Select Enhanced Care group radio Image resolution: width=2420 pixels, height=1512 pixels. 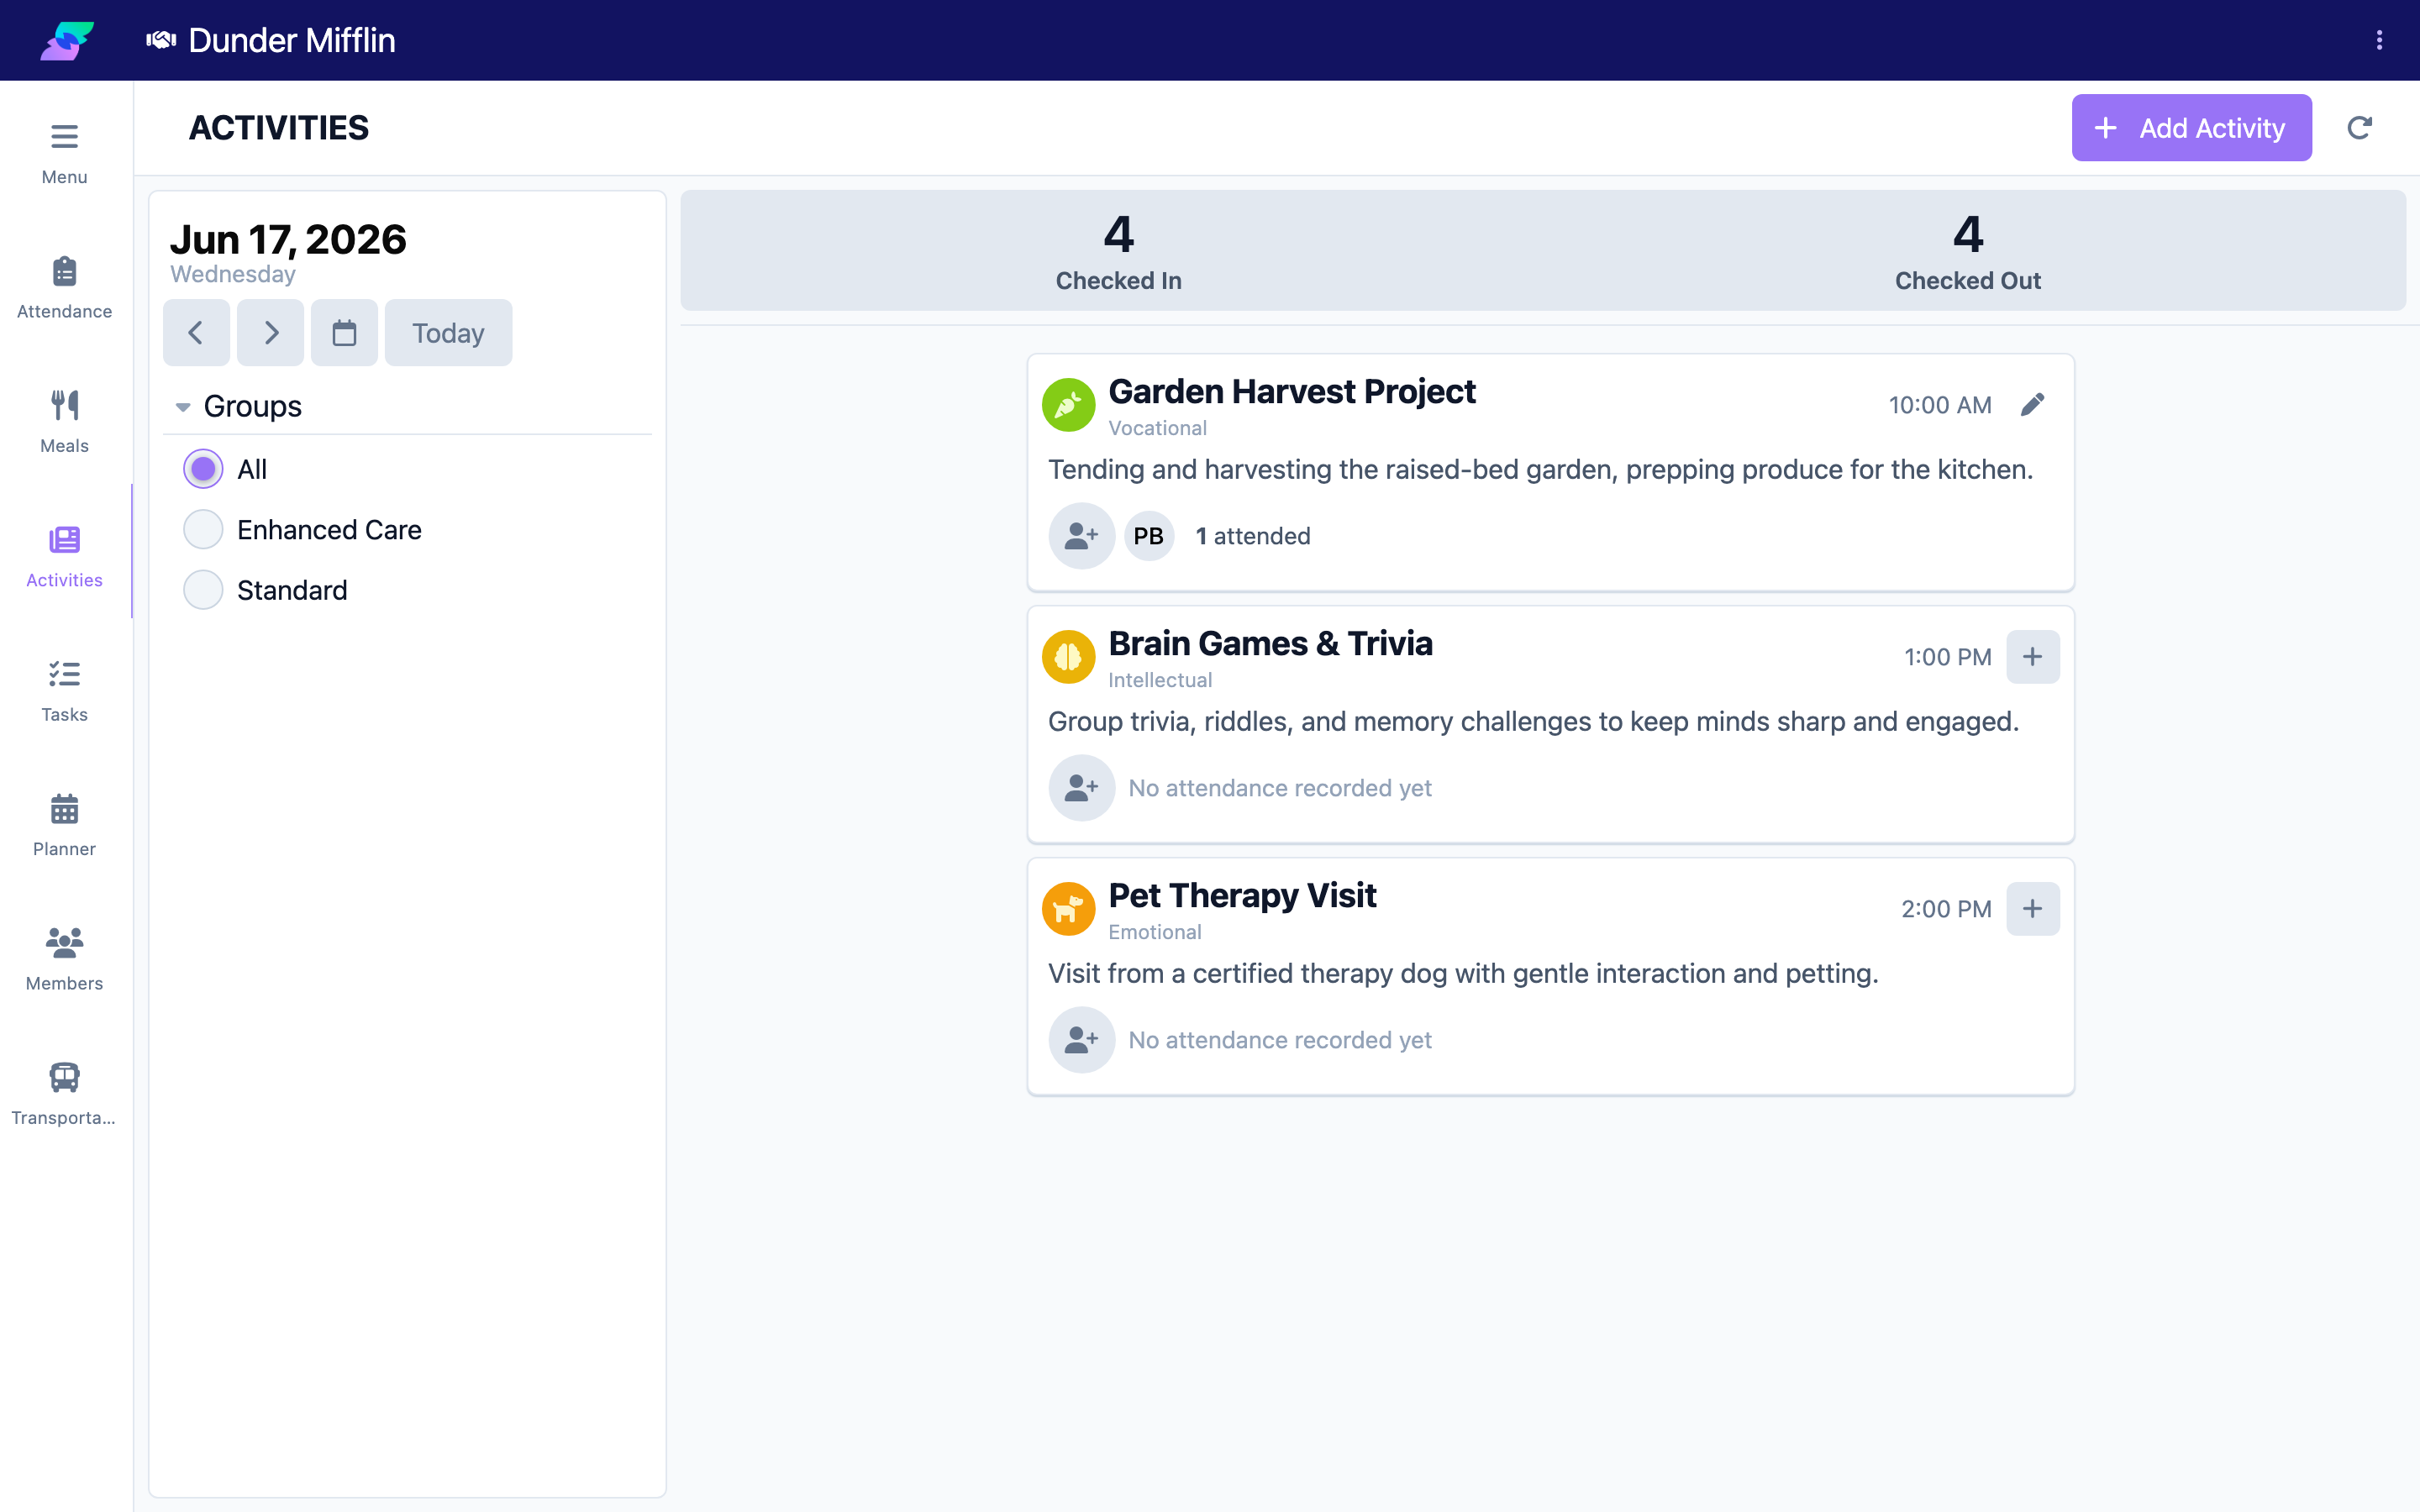coord(203,529)
